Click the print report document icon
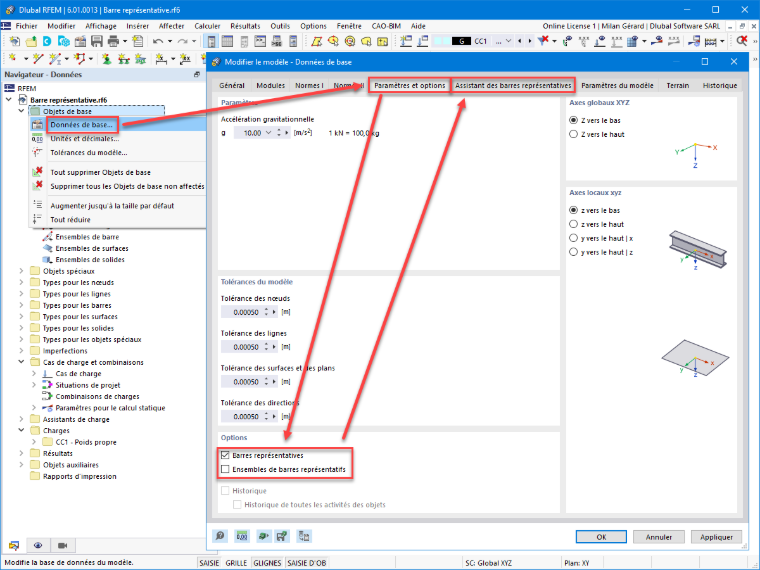This screenshot has height=570, width=760. tap(138, 41)
